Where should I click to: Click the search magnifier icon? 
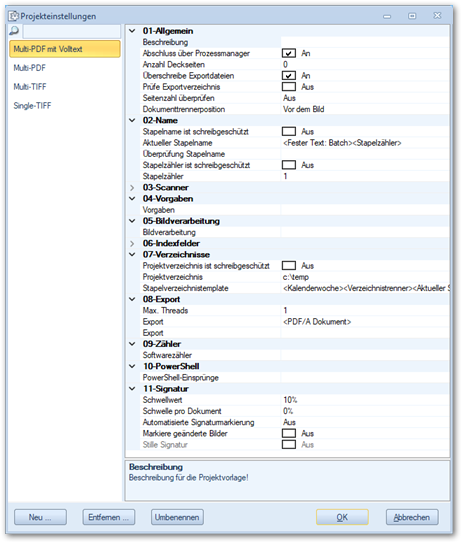coord(14,30)
